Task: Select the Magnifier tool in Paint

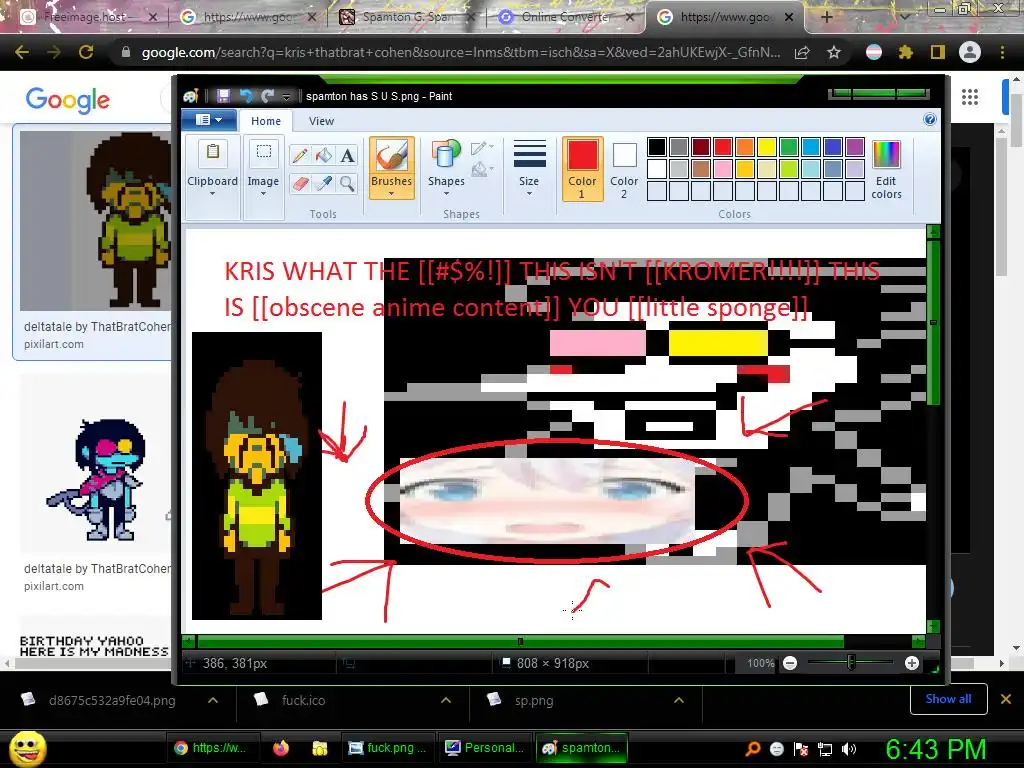Action: 347,184
